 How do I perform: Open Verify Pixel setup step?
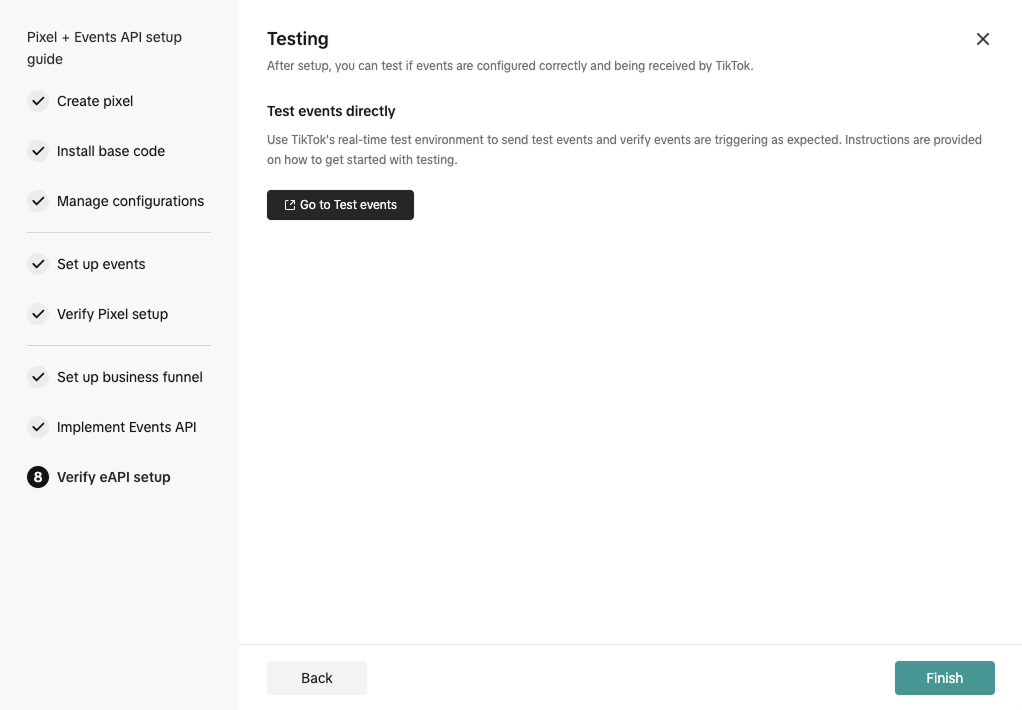[112, 314]
